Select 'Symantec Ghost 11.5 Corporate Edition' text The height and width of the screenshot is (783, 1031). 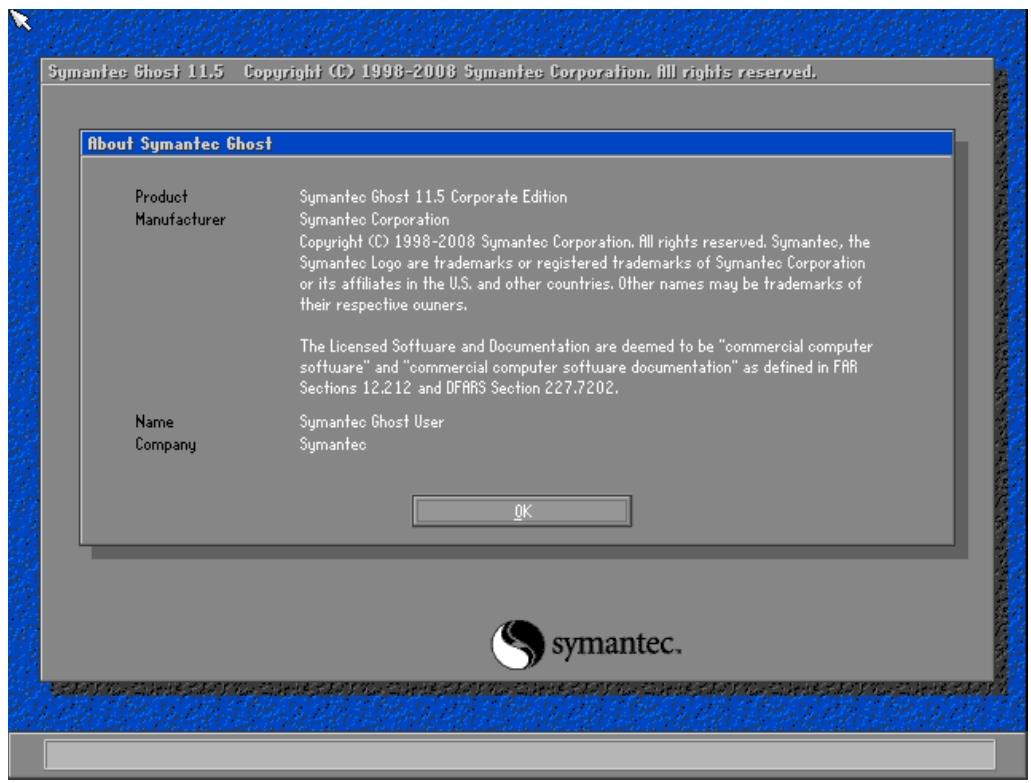click(433, 197)
